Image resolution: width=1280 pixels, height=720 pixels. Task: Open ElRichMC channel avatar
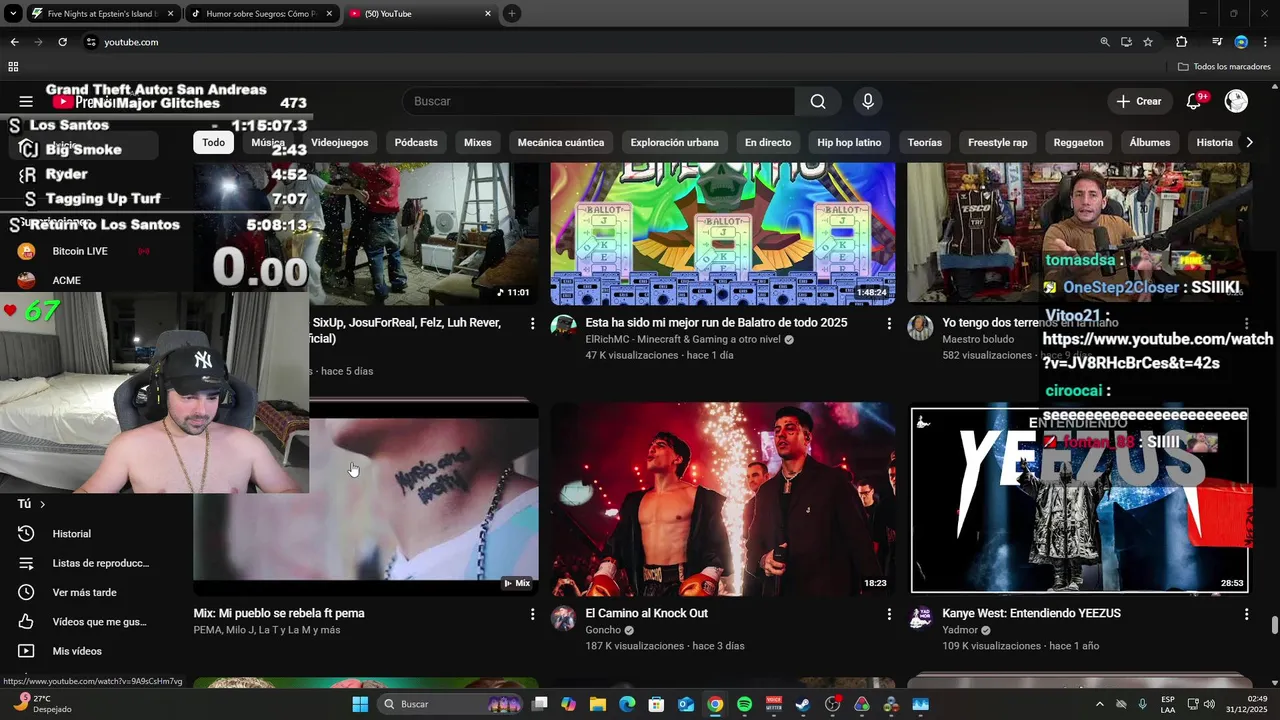(564, 328)
